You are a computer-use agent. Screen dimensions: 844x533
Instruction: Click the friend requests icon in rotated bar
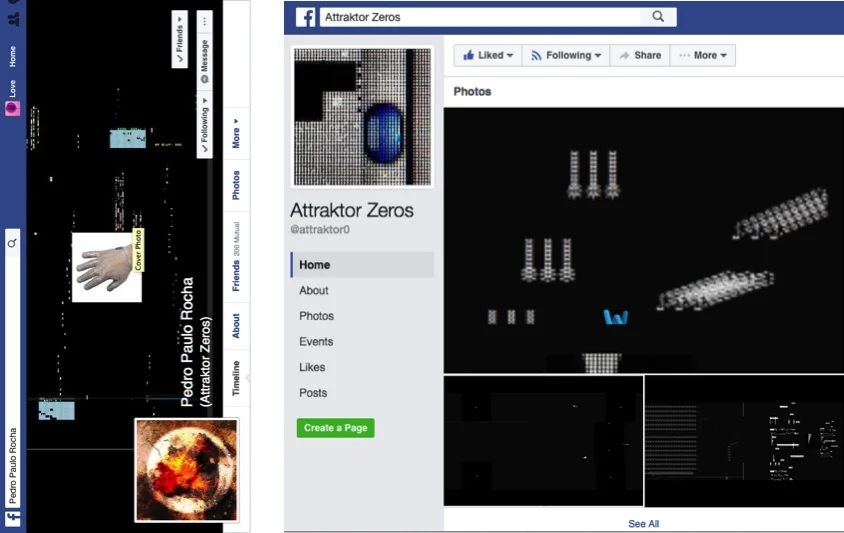[x=13, y=20]
